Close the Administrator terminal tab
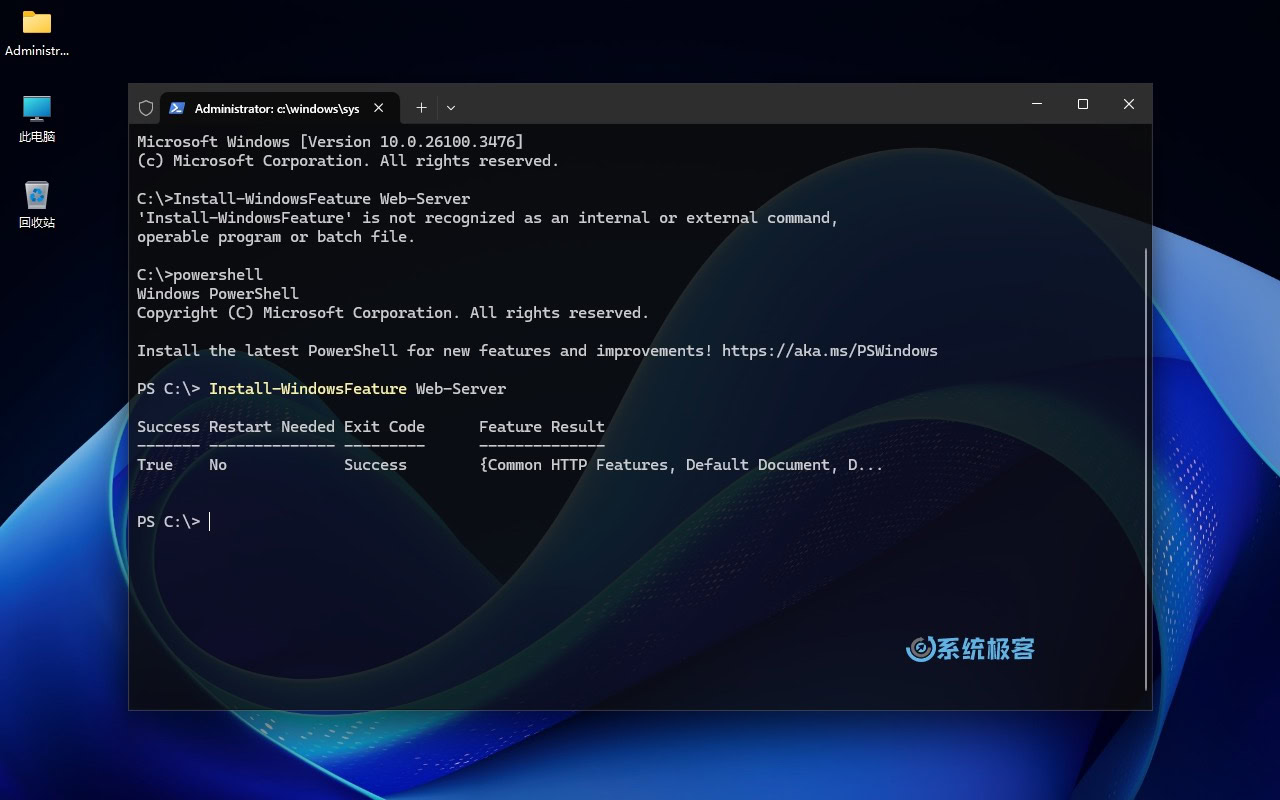 pyautogui.click(x=379, y=108)
